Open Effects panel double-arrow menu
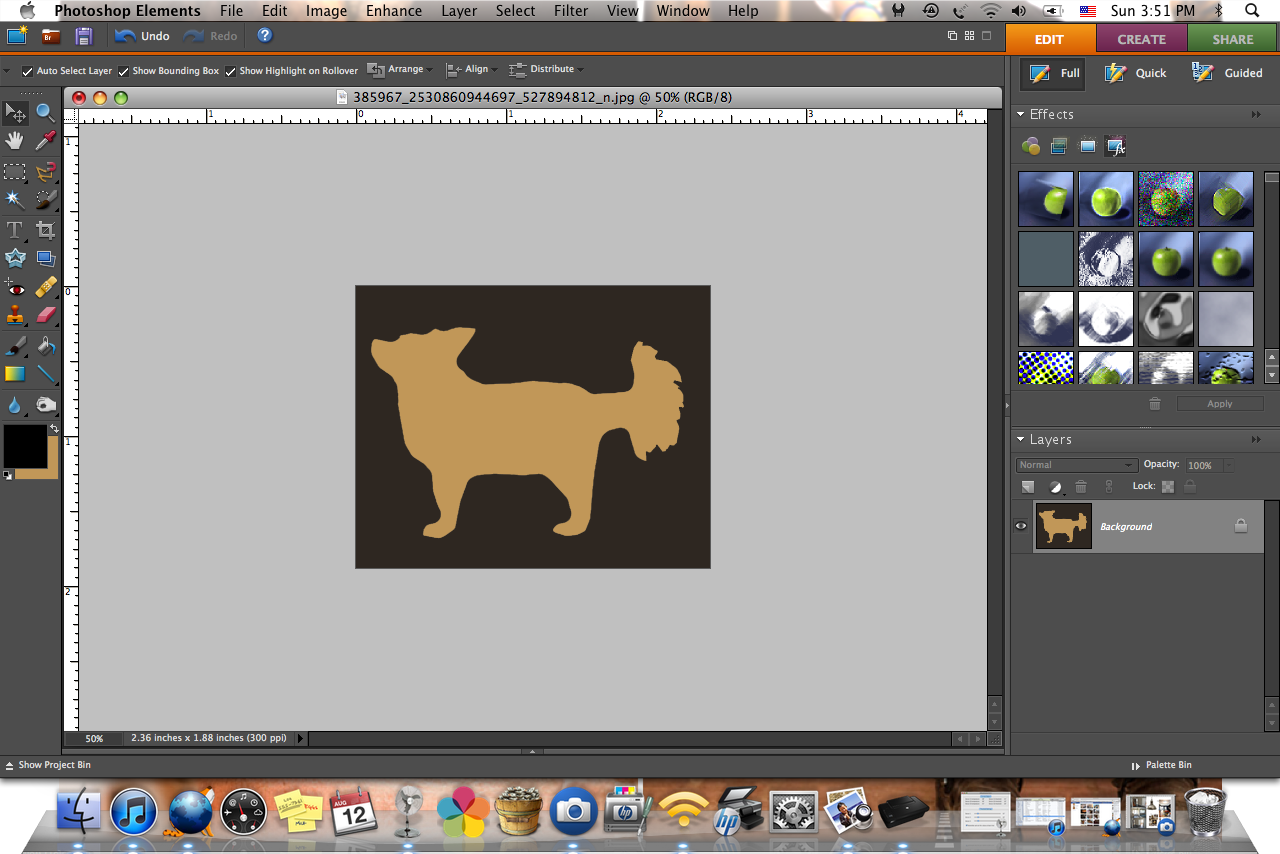The image size is (1280, 854). click(1256, 115)
